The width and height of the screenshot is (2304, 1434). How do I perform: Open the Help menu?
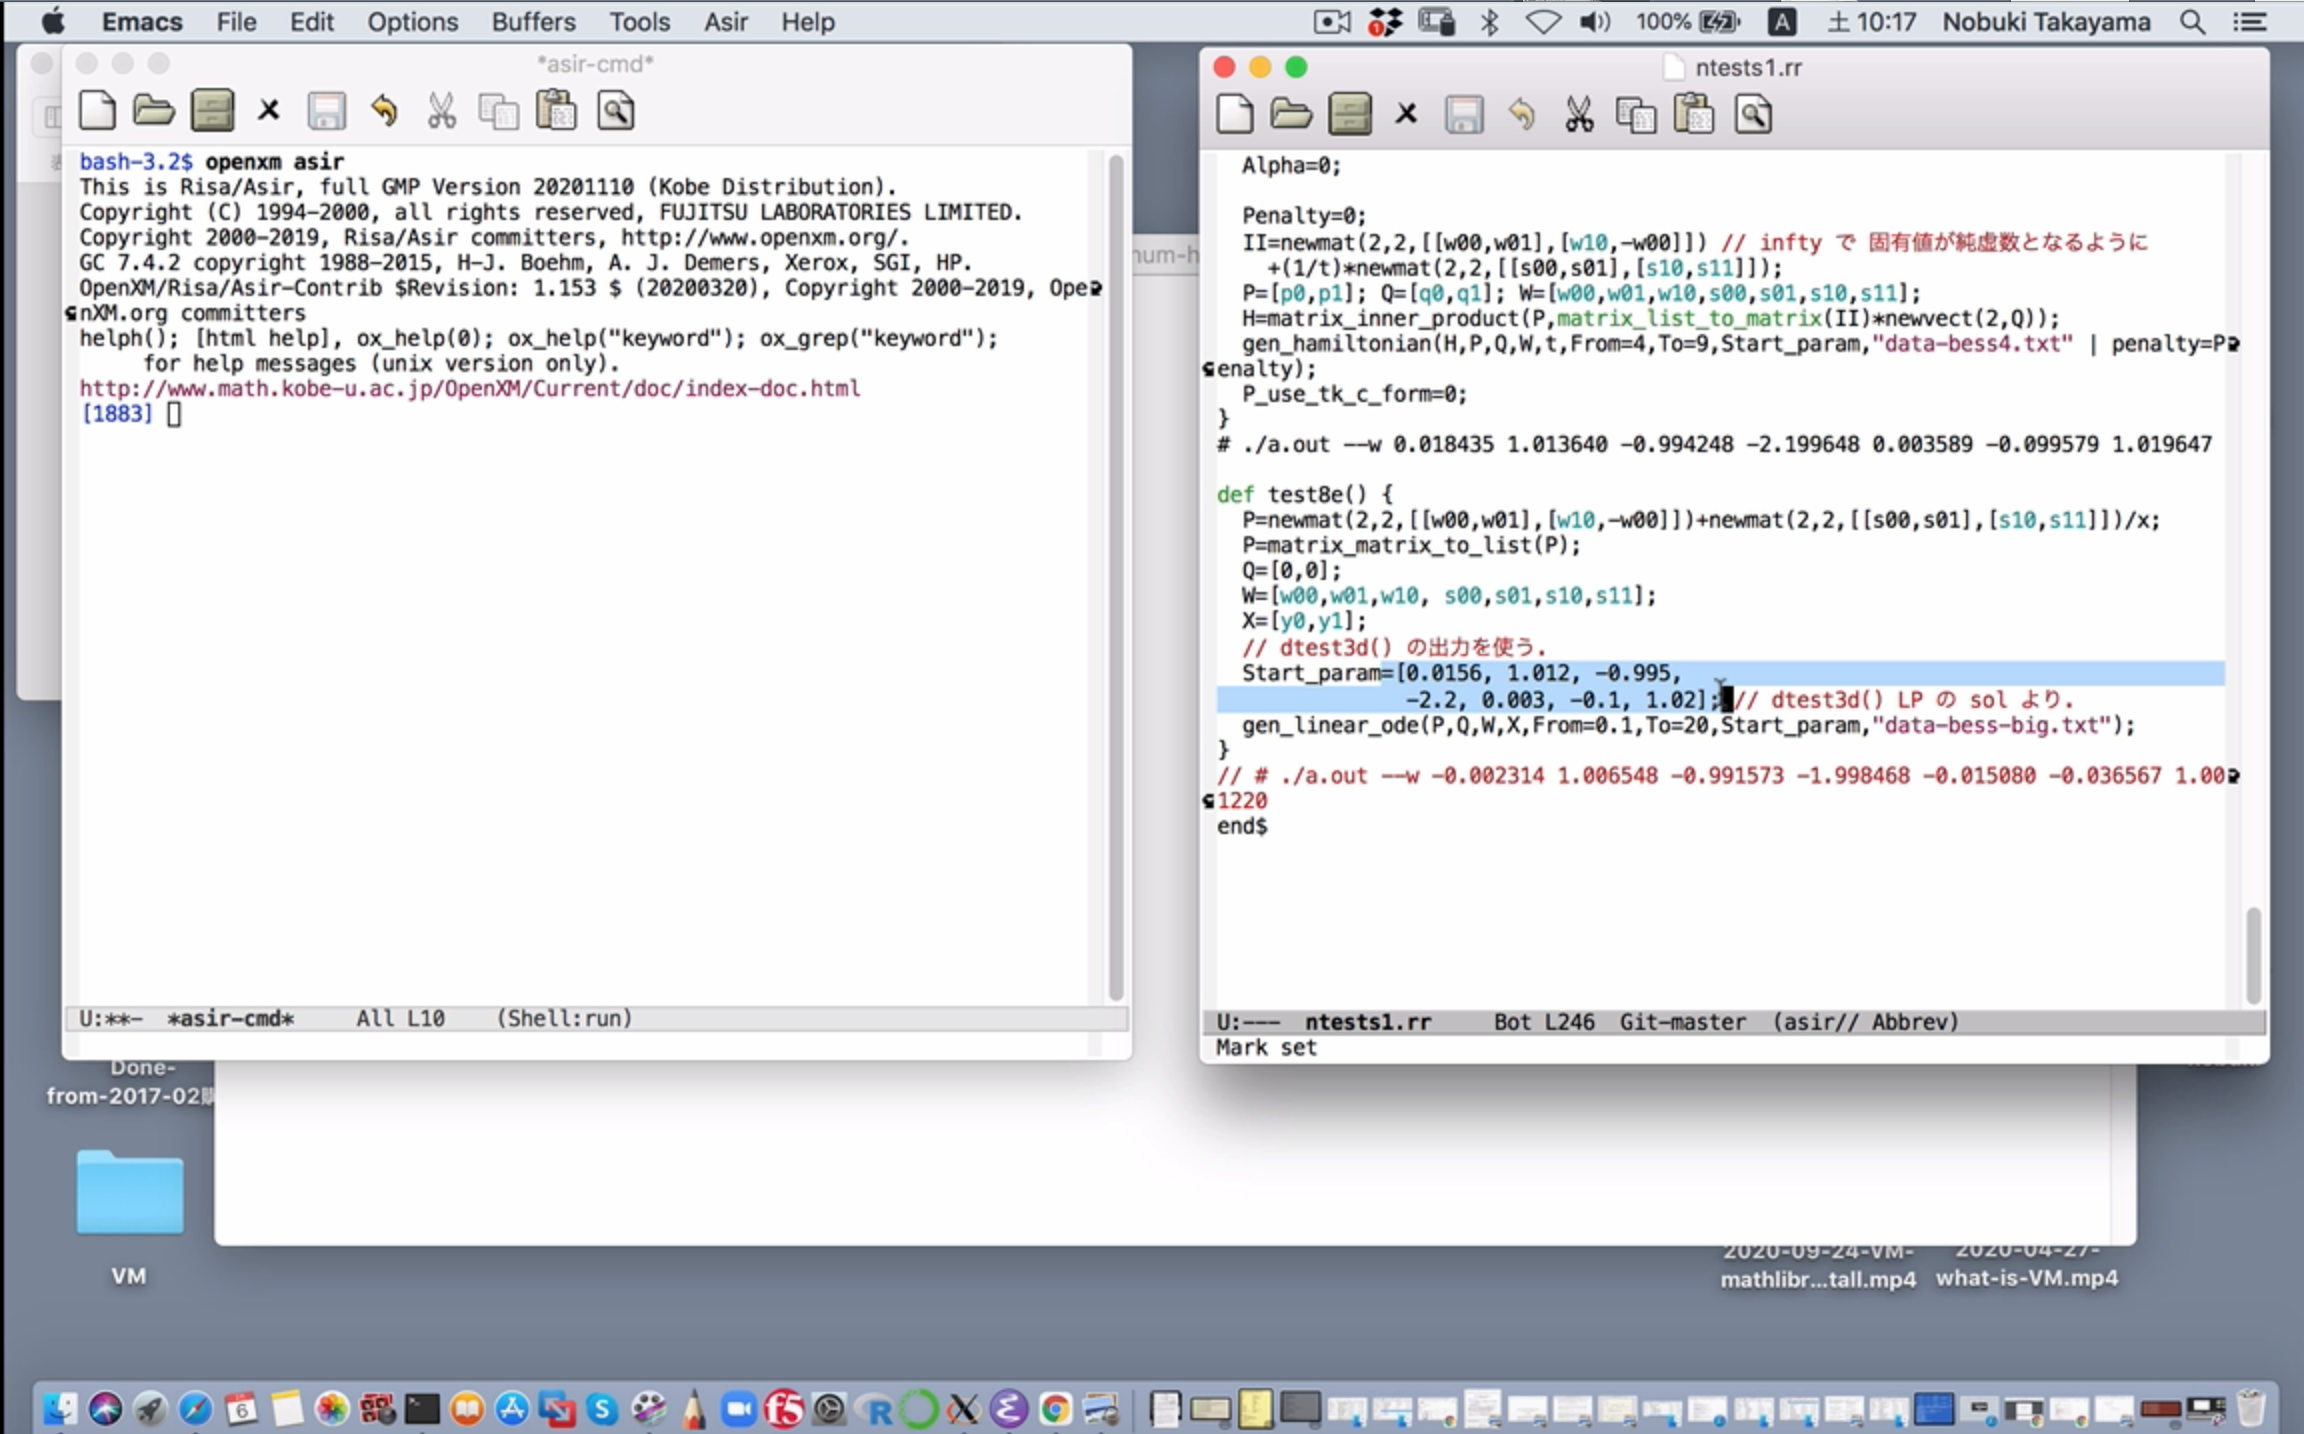pos(807,21)
